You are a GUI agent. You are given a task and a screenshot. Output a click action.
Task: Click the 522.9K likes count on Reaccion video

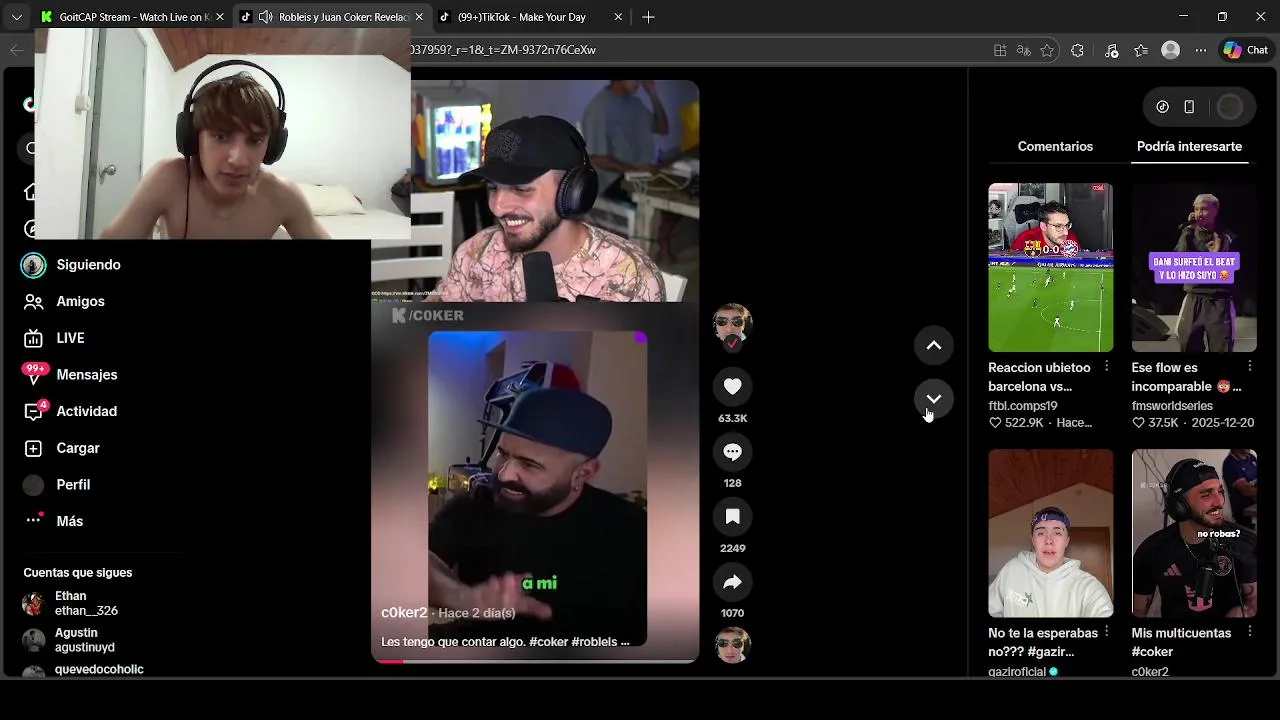pos(1016,423)
